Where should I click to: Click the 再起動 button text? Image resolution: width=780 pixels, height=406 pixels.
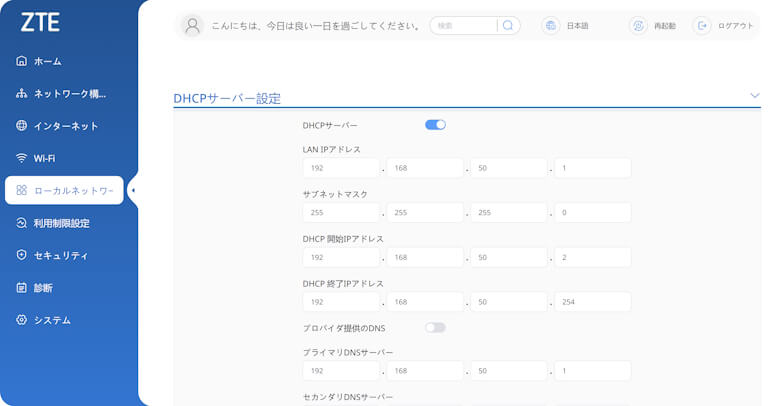pos(665,26)
